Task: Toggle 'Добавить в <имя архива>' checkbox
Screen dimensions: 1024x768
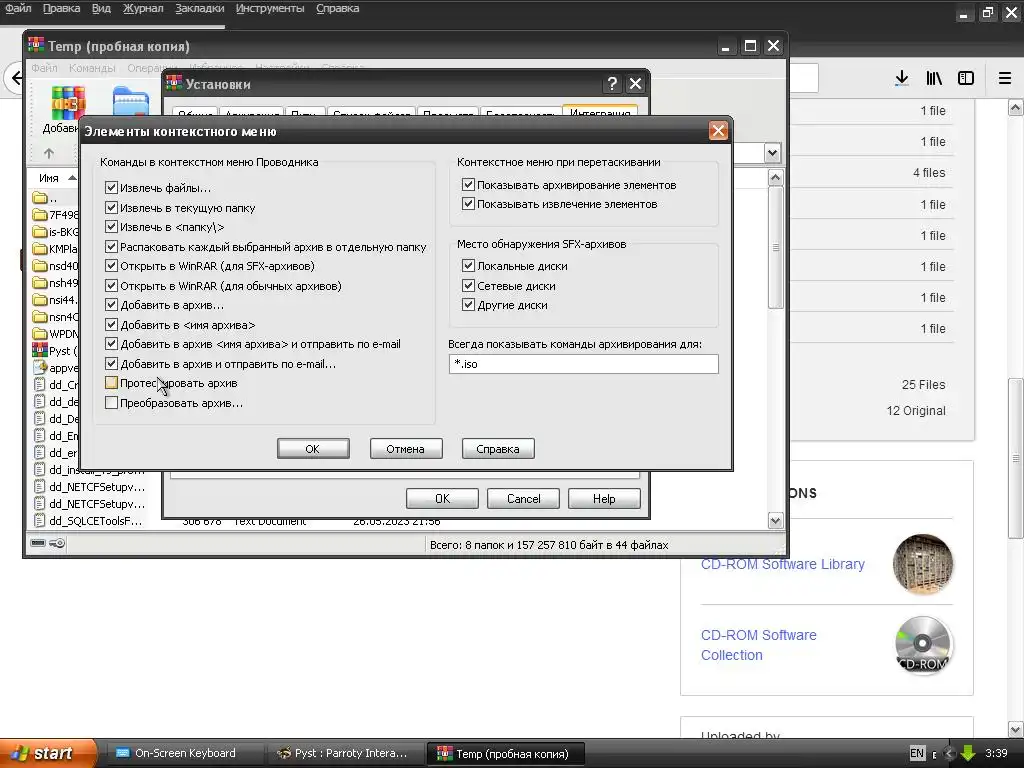Action: tap(111, 325)
